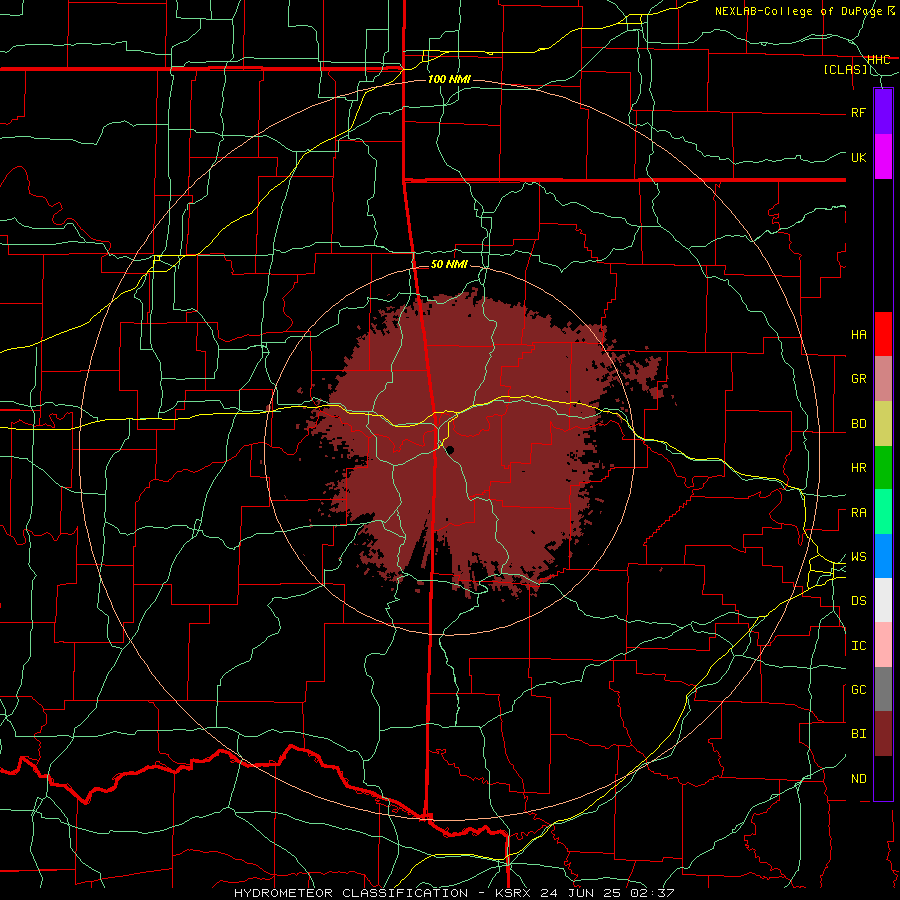Screen dimensions: 900x900
Task: Select the light pink IC legend swatch
Action: (883, 645)
